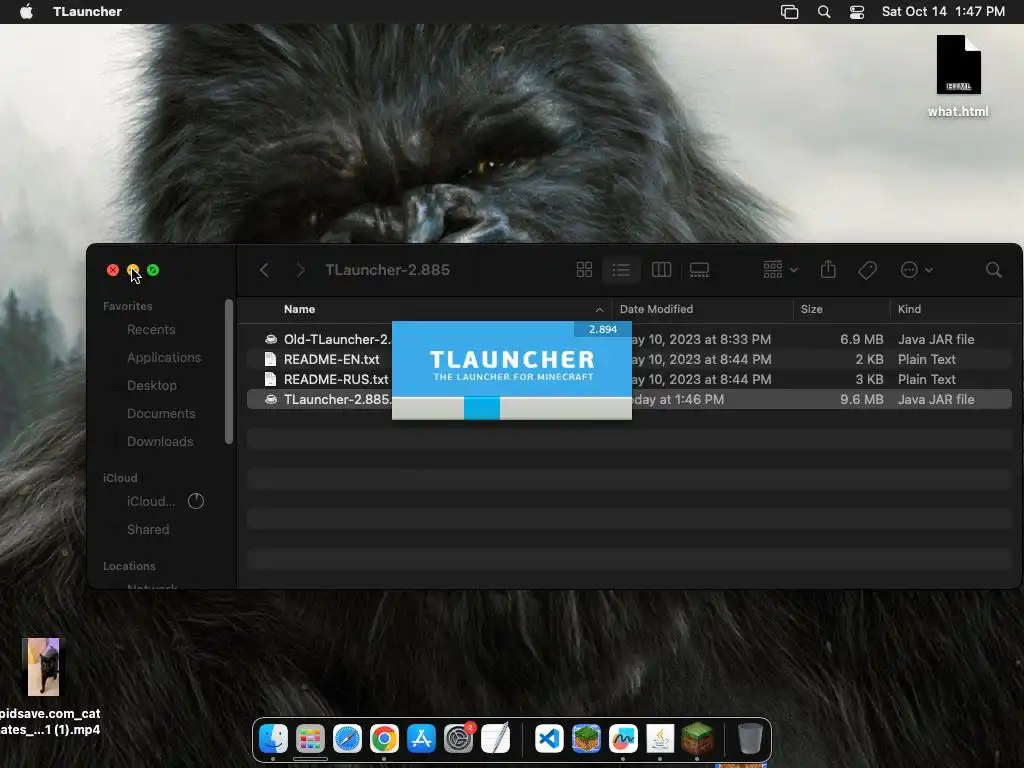Image resolution: width=1024 pixels, height=768 pixels.
Task: Click the README-RUS.txt document icon
Action: pos(270,379)
